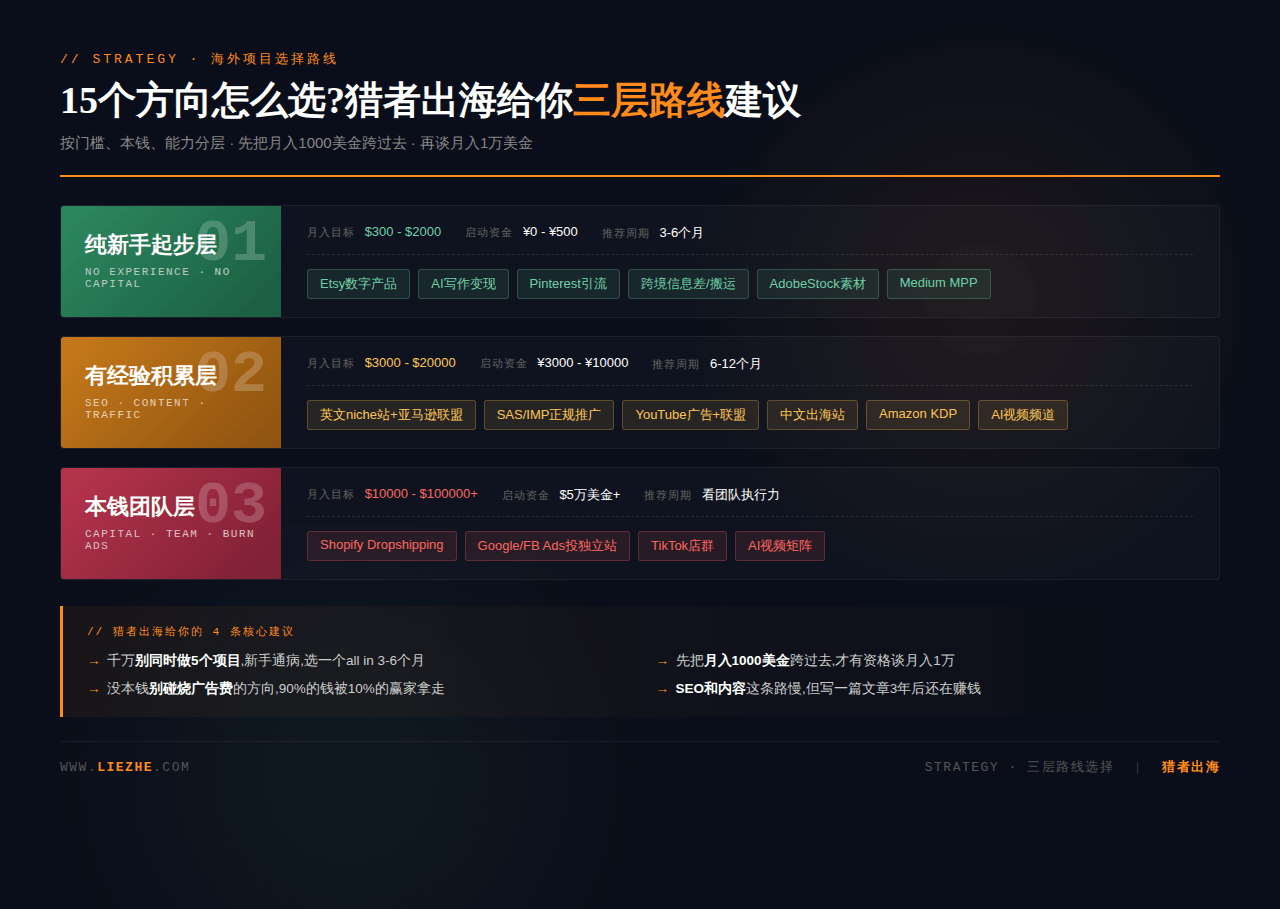Click the YouTube广告+联盟 tag
Image resolution: width=1280 pixels, height=909 pixels.
click(x=690, y=415)
